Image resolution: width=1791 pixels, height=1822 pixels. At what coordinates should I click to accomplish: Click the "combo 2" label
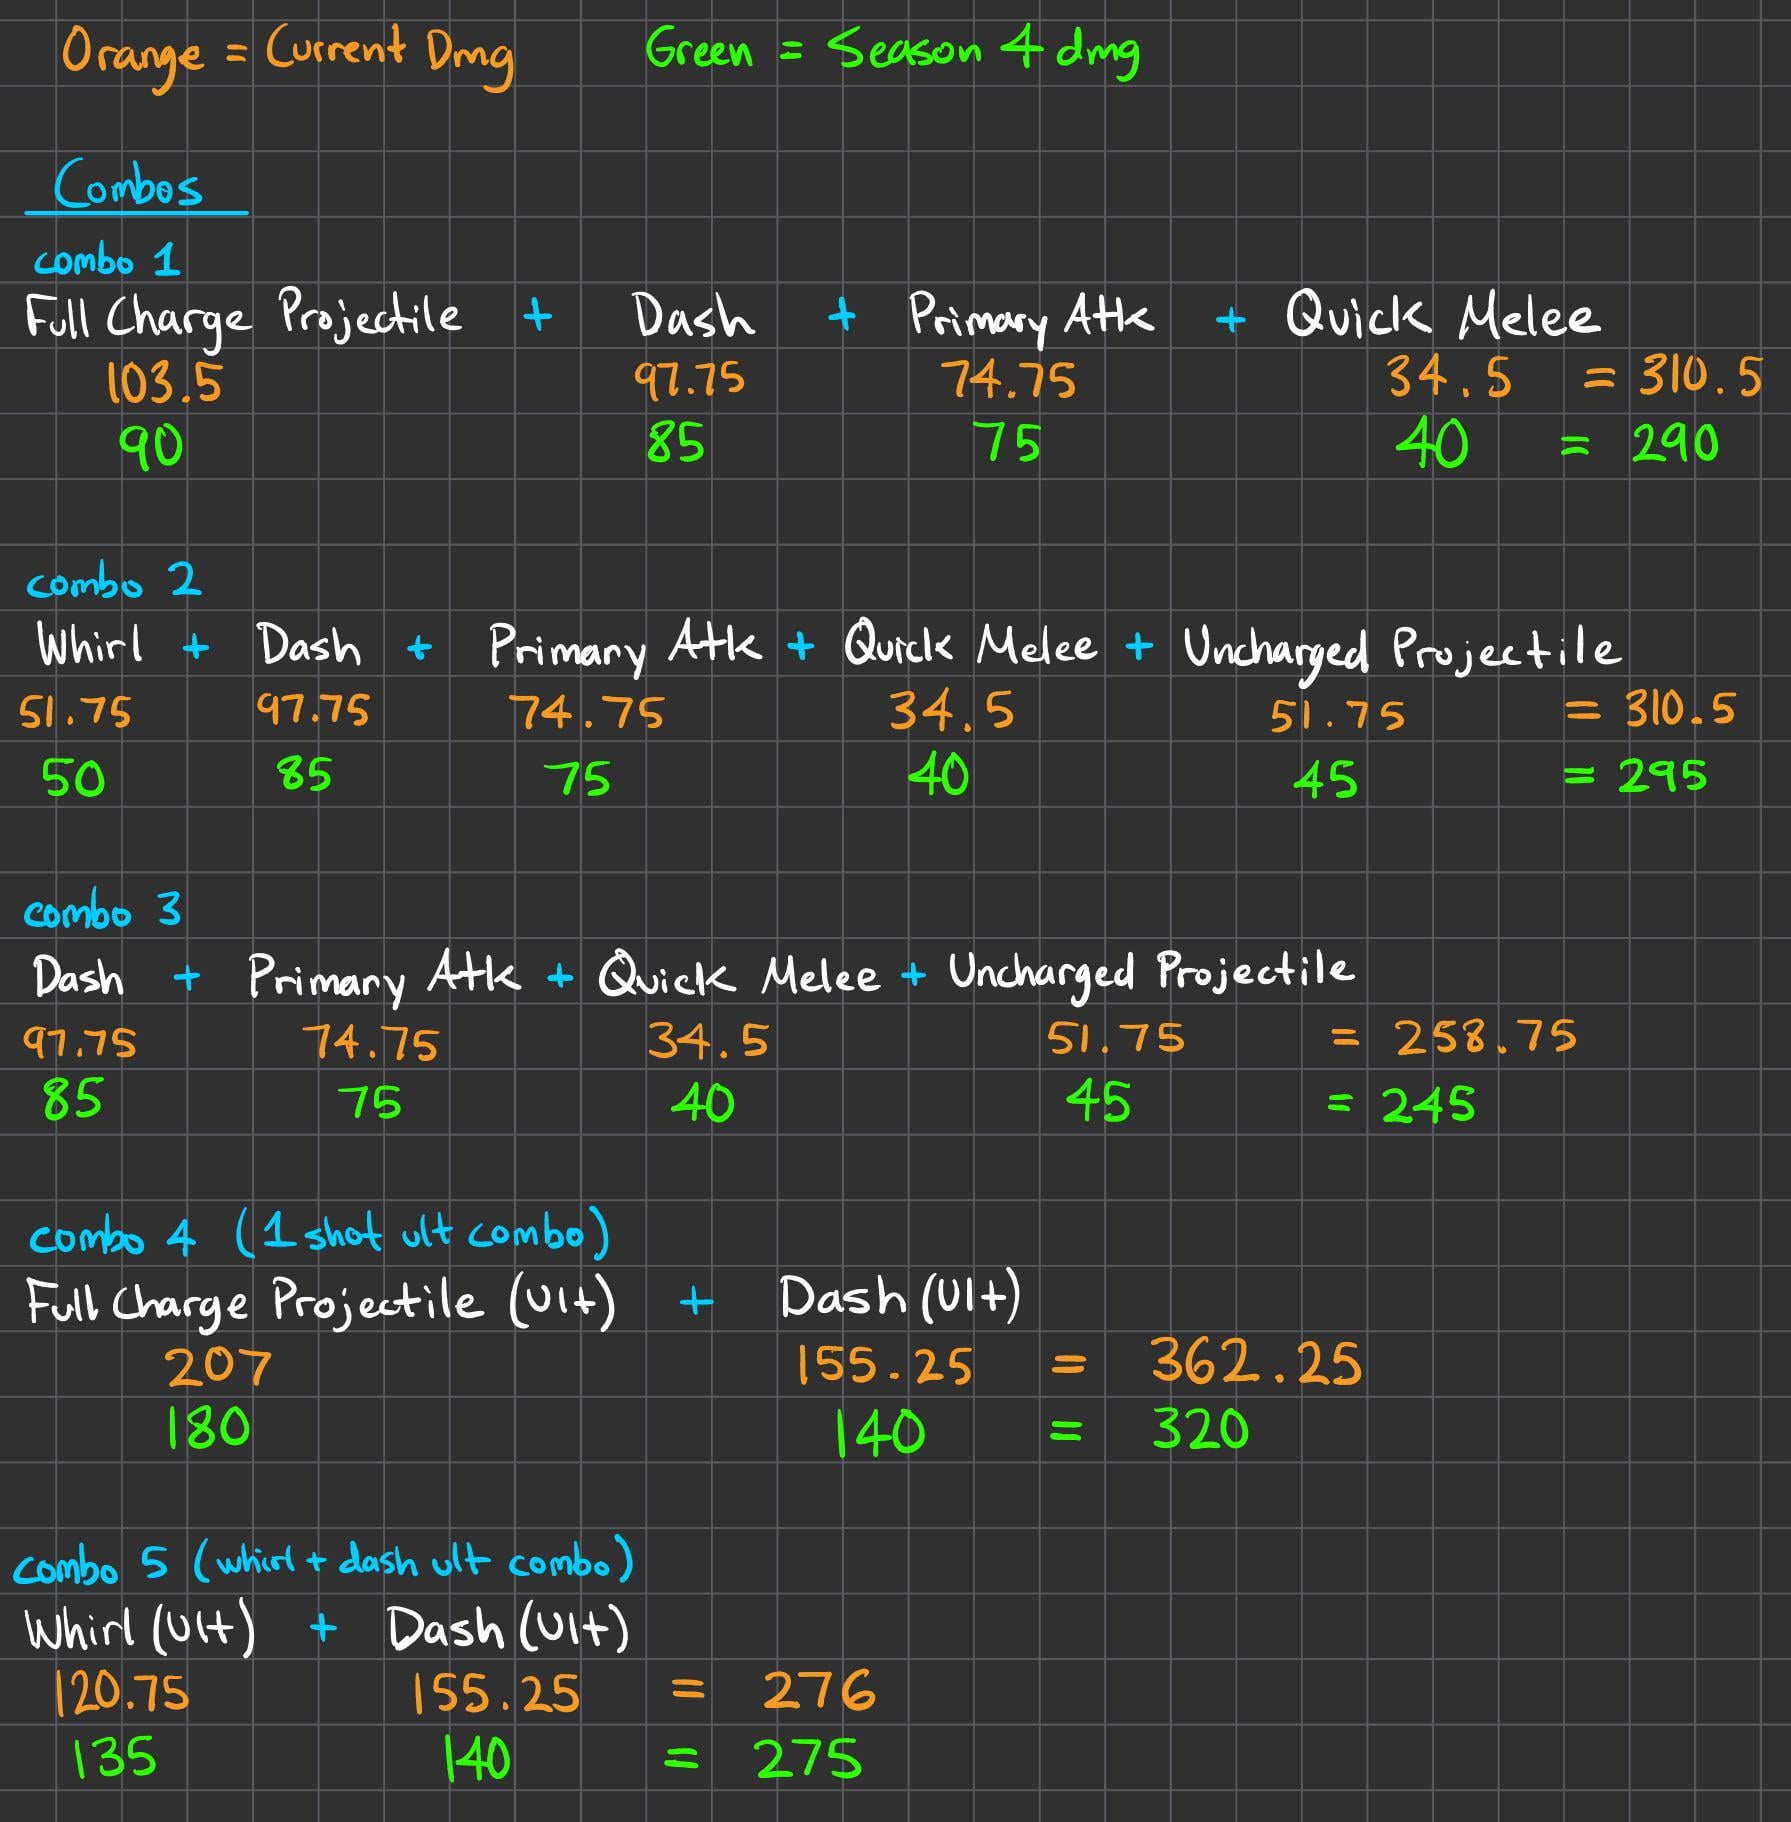coord(113,581)
